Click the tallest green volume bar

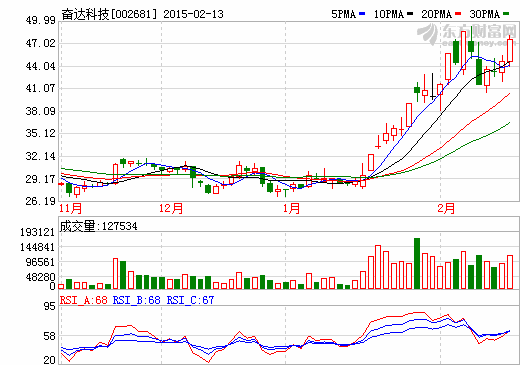[417, 263]
